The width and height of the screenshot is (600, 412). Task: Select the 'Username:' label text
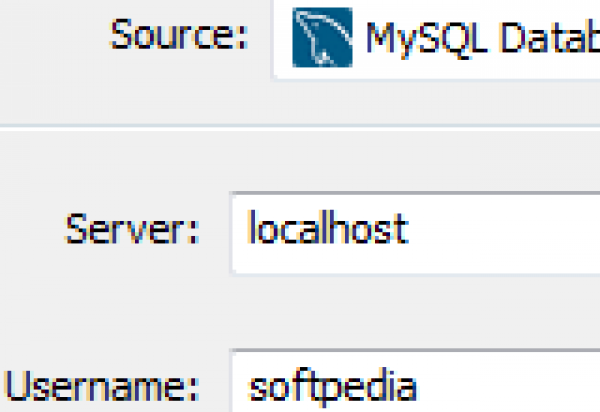(102, 386)
